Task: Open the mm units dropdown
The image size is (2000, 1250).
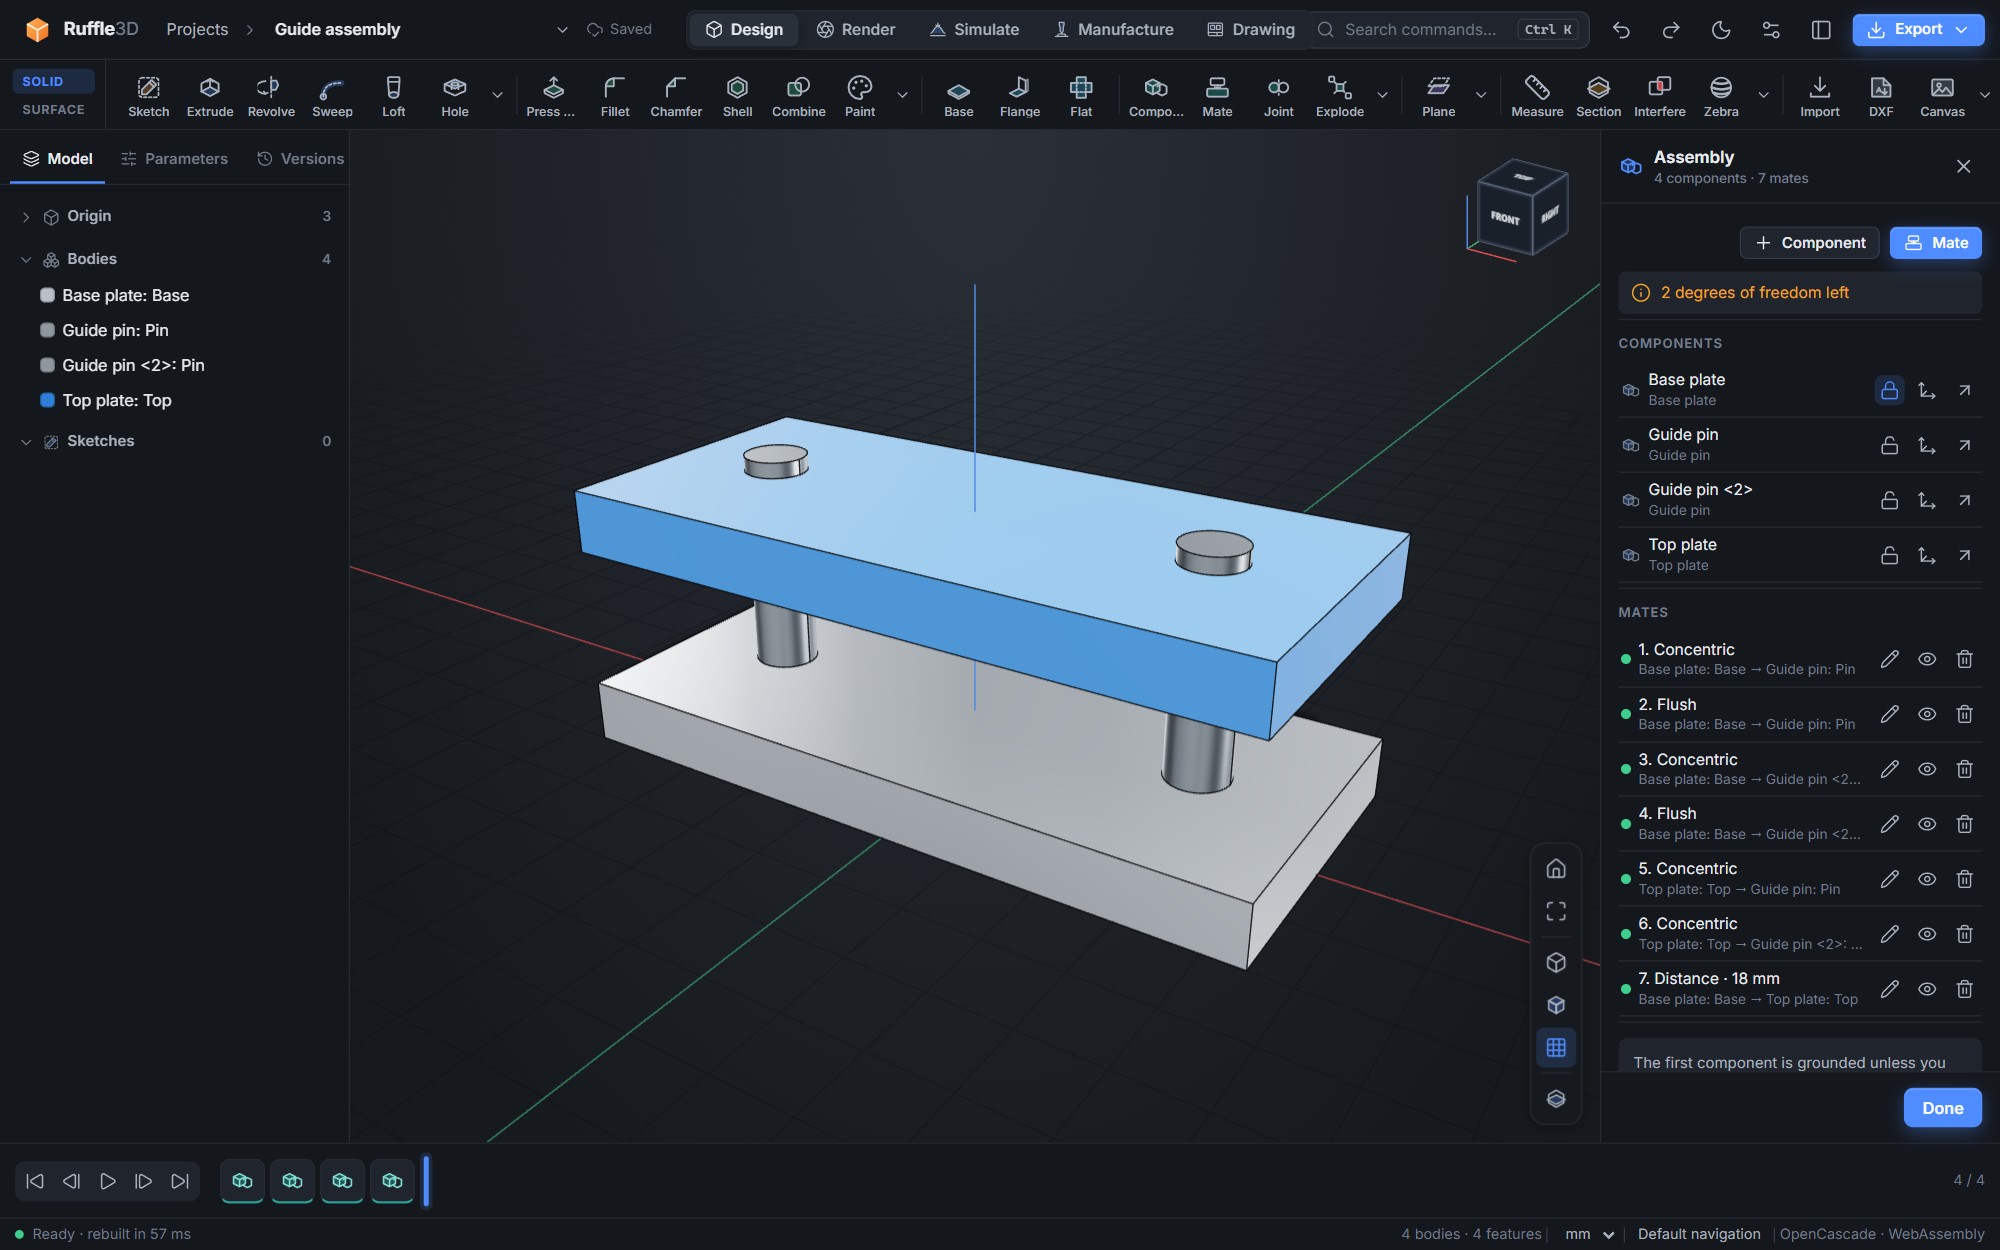Action: click(x=1590, y=1234)
